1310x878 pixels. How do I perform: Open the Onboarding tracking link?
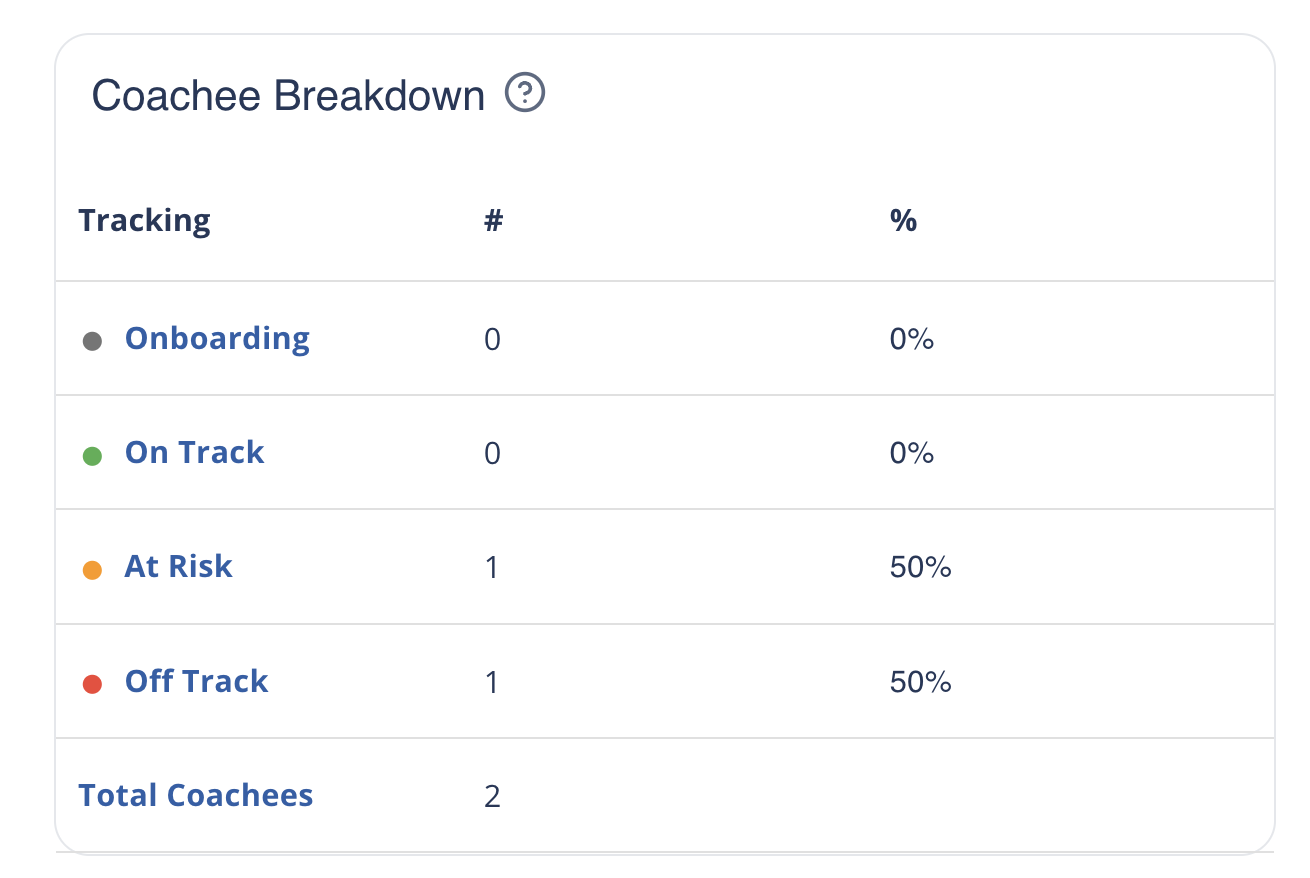tap(217, 338)
